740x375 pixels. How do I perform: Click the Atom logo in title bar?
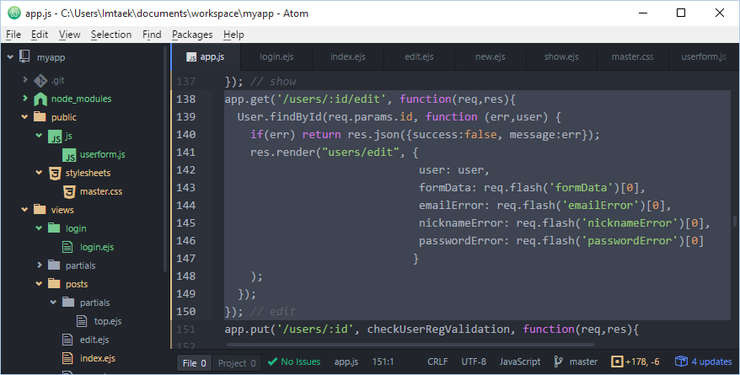click(14, 13)
